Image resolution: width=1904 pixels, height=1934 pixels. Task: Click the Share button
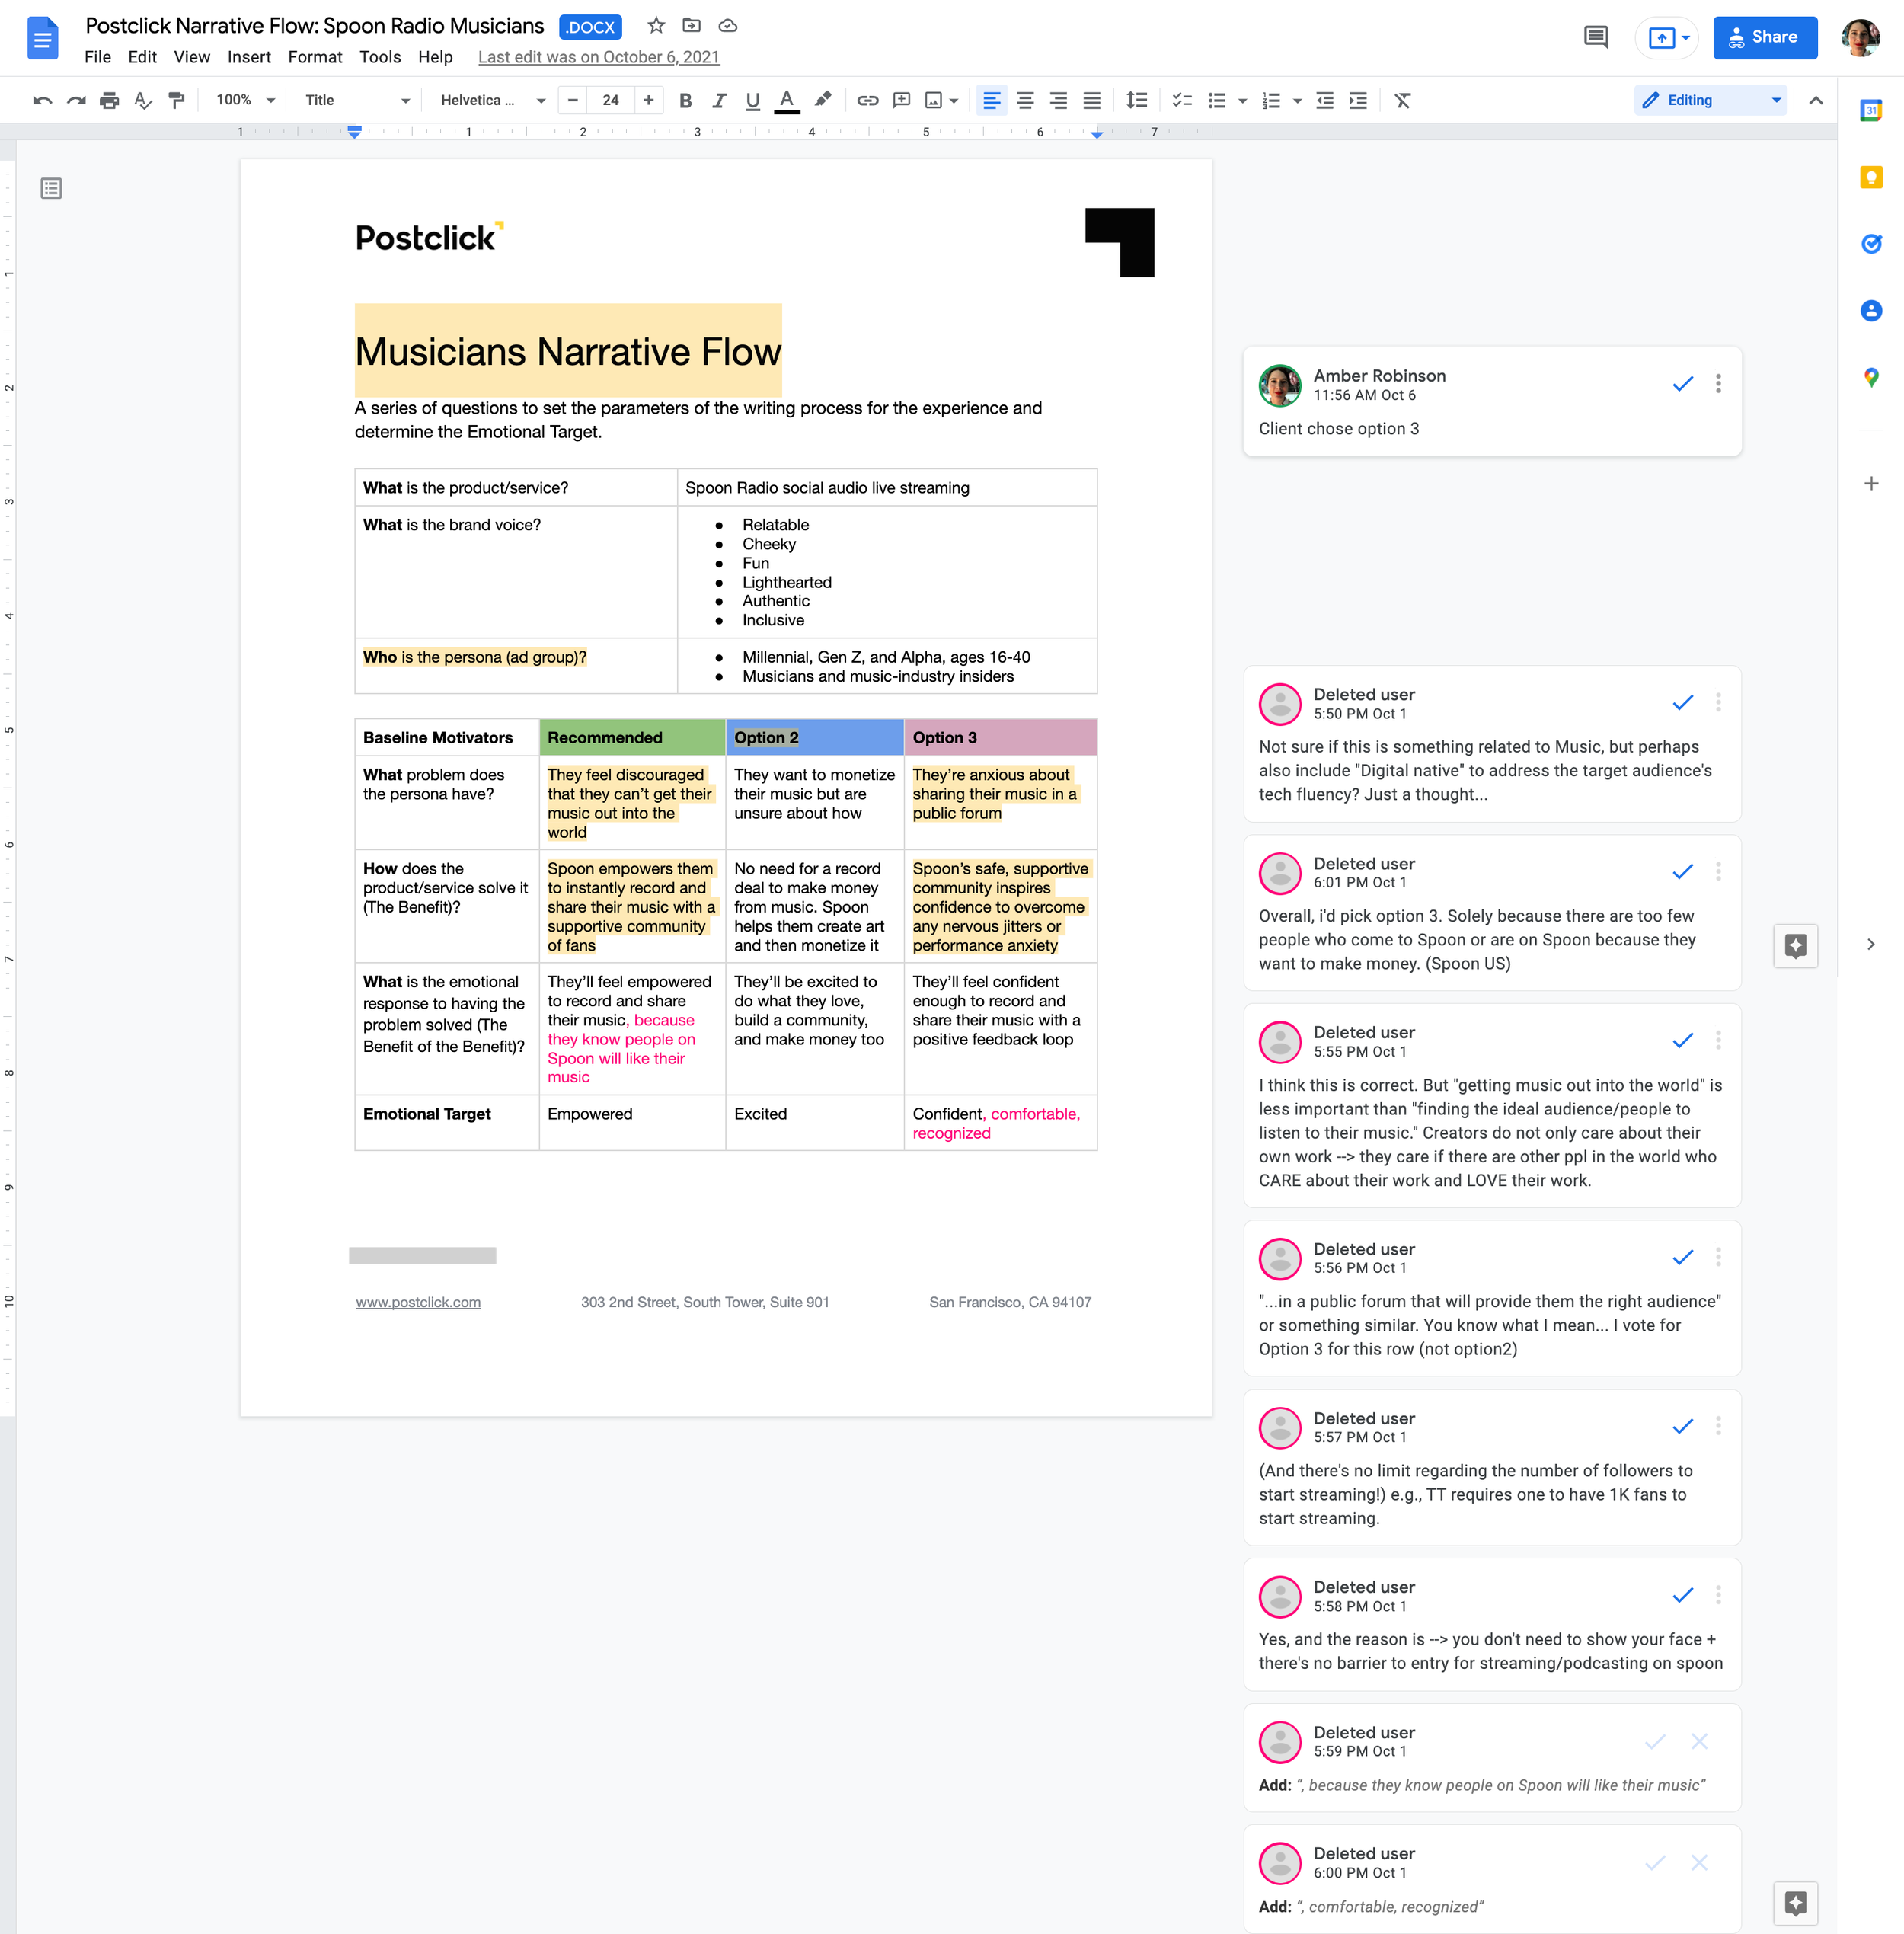pyautogui.click(x=1764, y=38)
